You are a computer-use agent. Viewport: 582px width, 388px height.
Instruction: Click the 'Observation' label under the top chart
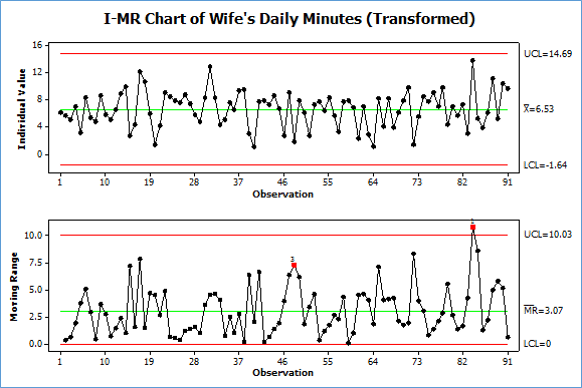(283, 194)
